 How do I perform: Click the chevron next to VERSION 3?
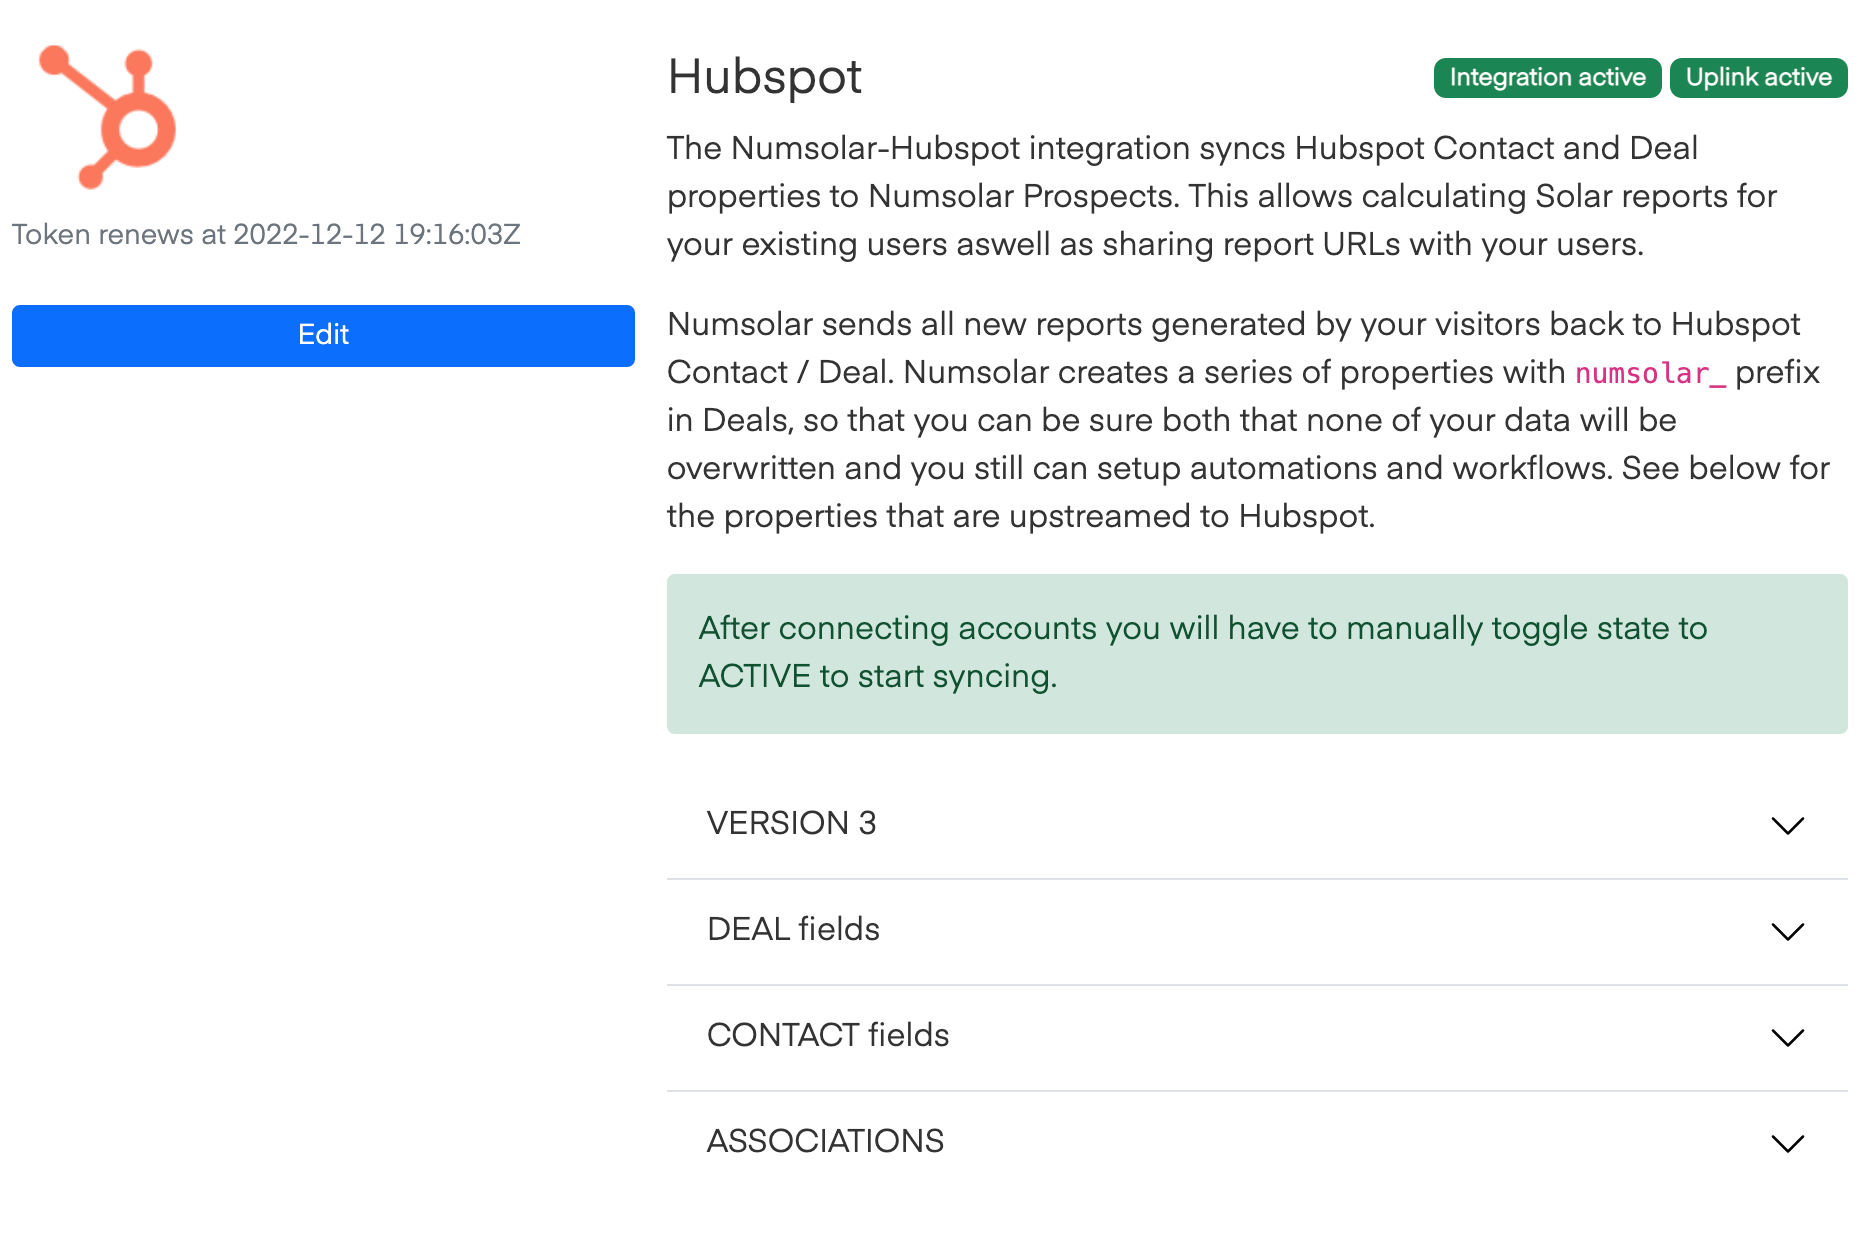point(1788,825)
